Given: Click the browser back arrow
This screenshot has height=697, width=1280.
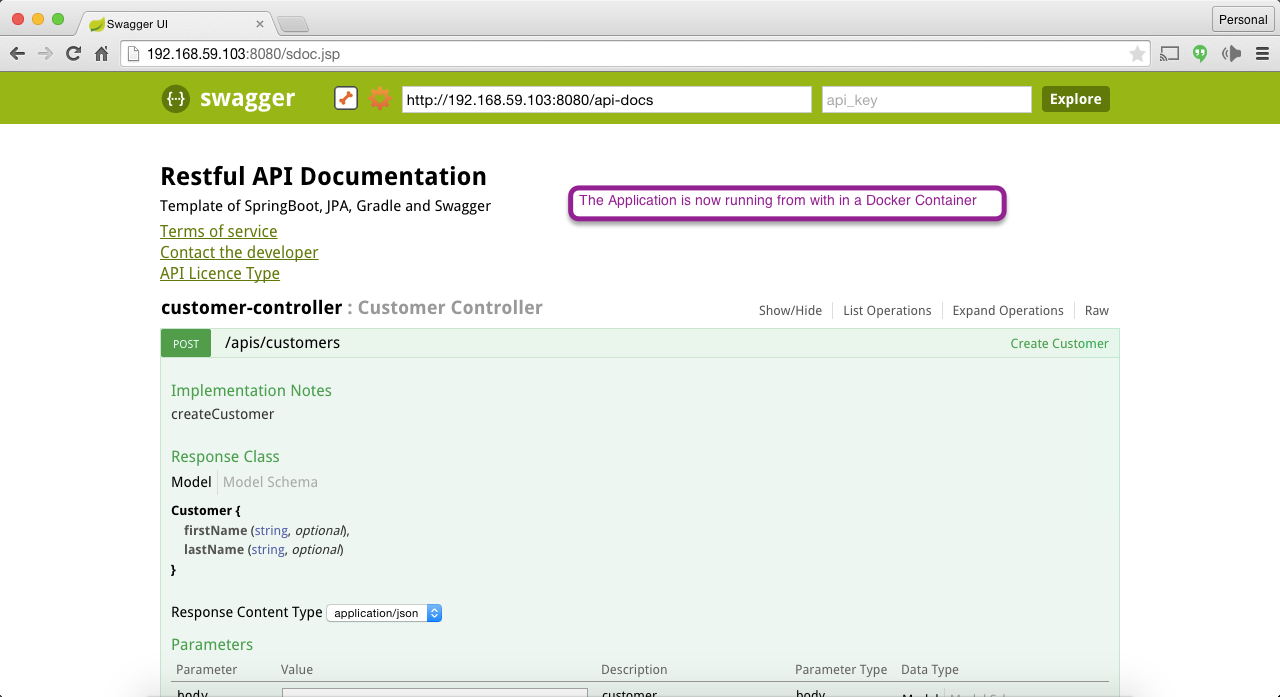Looking at the screenshot, I should [x=17, y=54].
